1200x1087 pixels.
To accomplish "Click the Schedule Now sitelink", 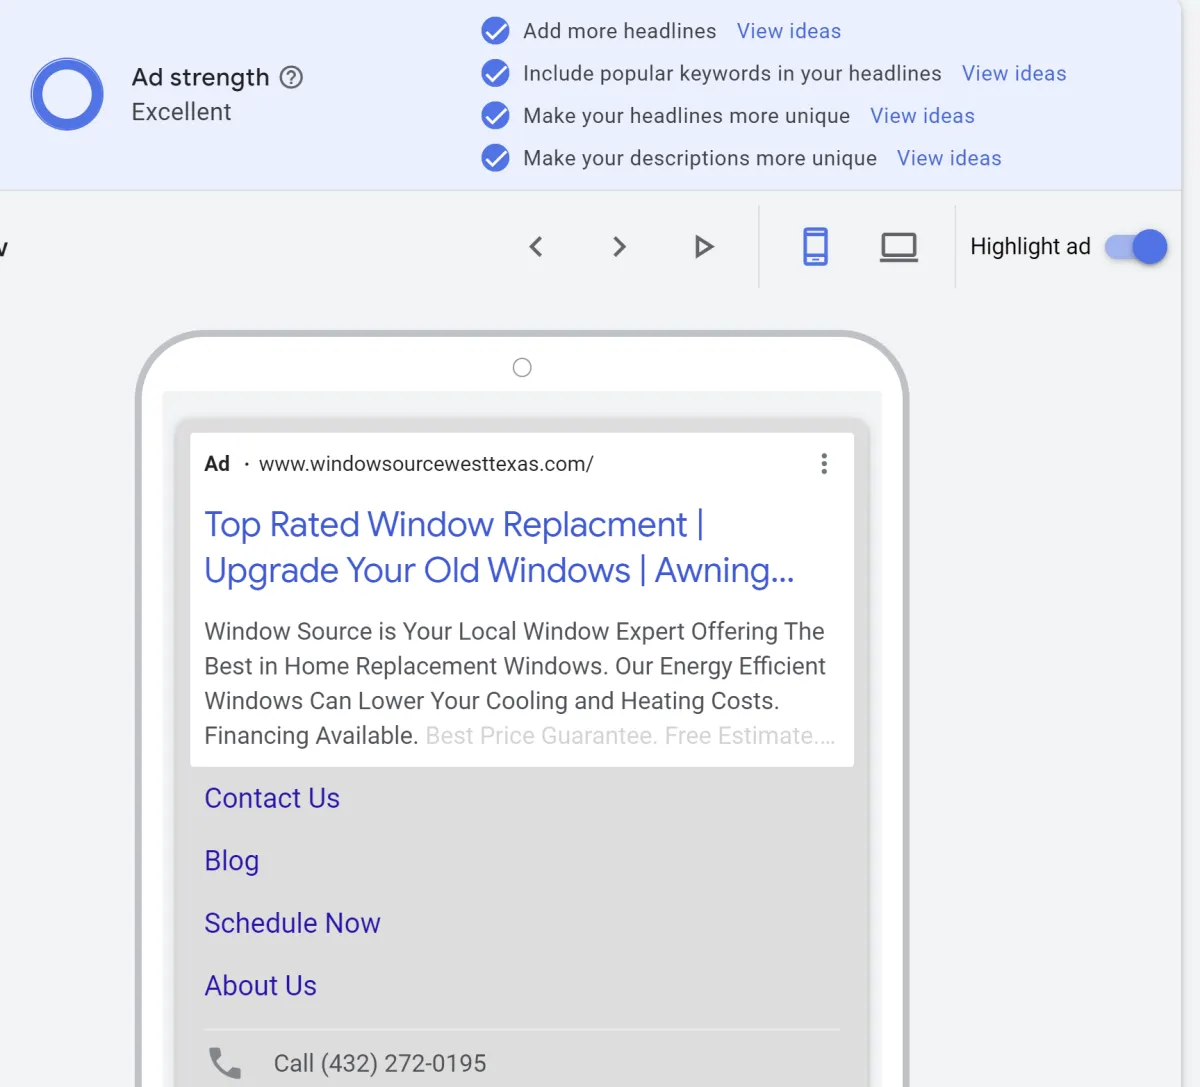I will 292,923.
